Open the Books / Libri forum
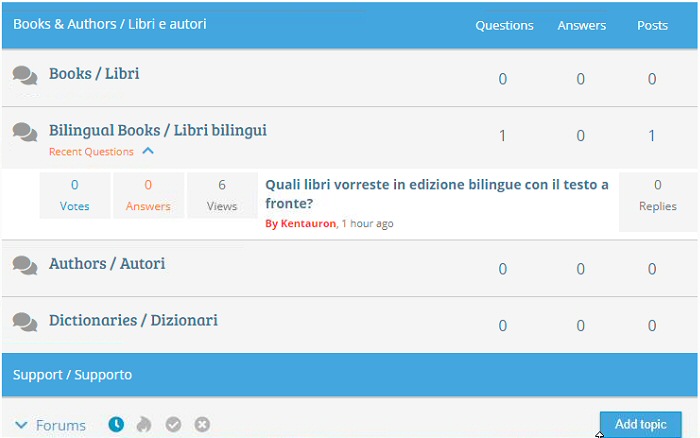700x438 pixels. click(94, 73)
